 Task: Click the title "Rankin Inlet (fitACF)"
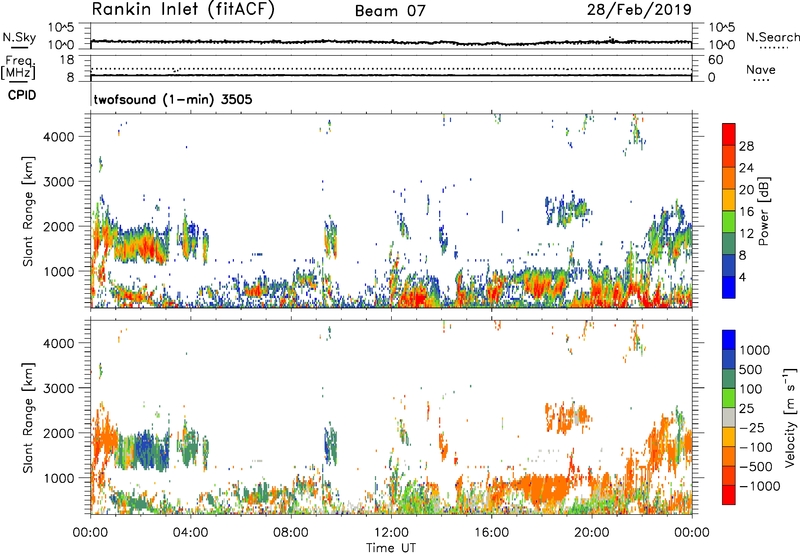[183, 10]
